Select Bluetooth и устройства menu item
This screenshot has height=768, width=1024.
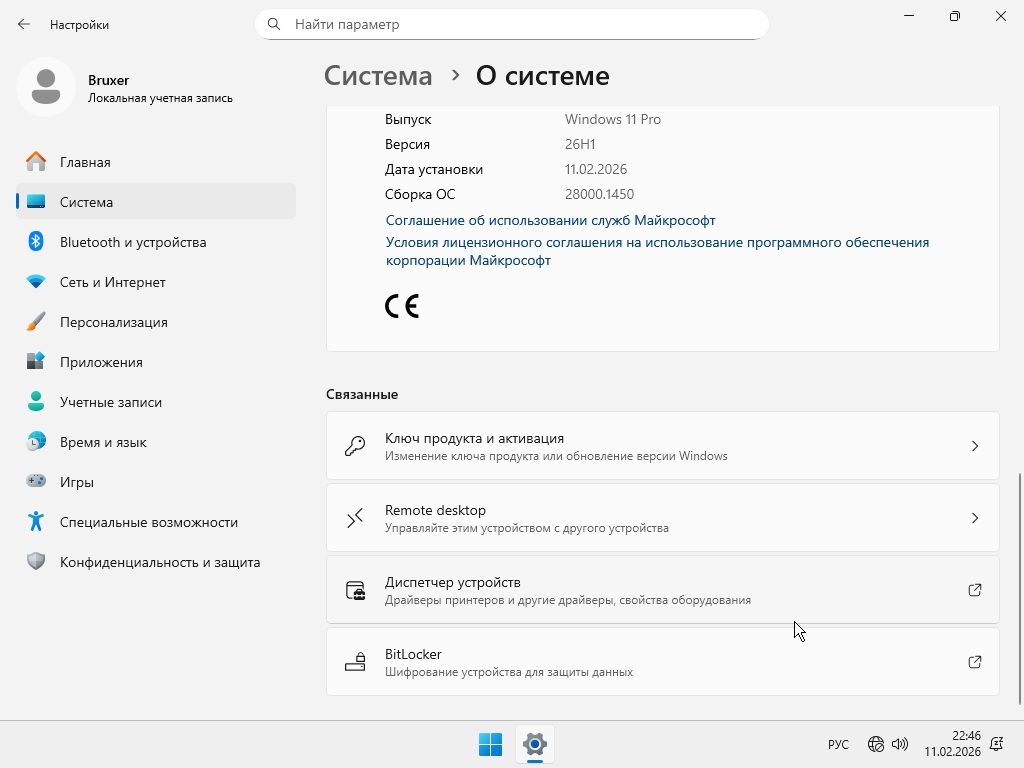pyautogui.click(x=156, y=242)
